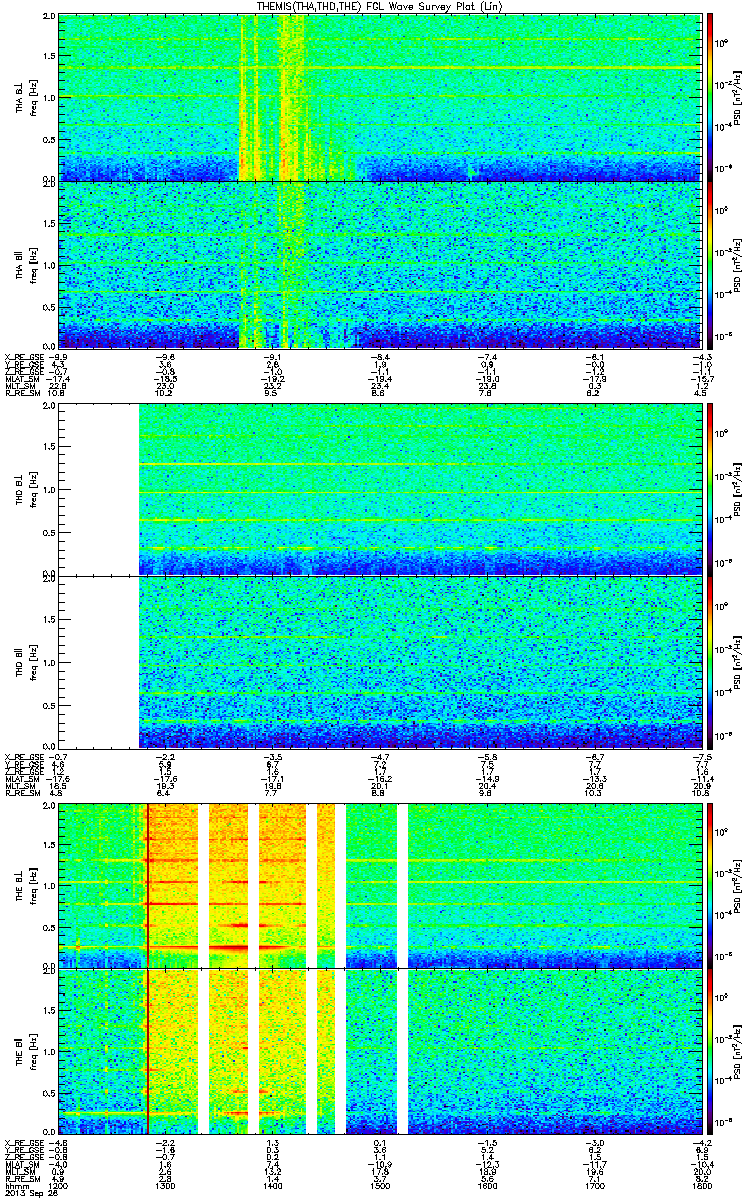Click PSD [nT²/Hz] label of top color bar
Screen dimensions: 750x1200
point(736,97)
